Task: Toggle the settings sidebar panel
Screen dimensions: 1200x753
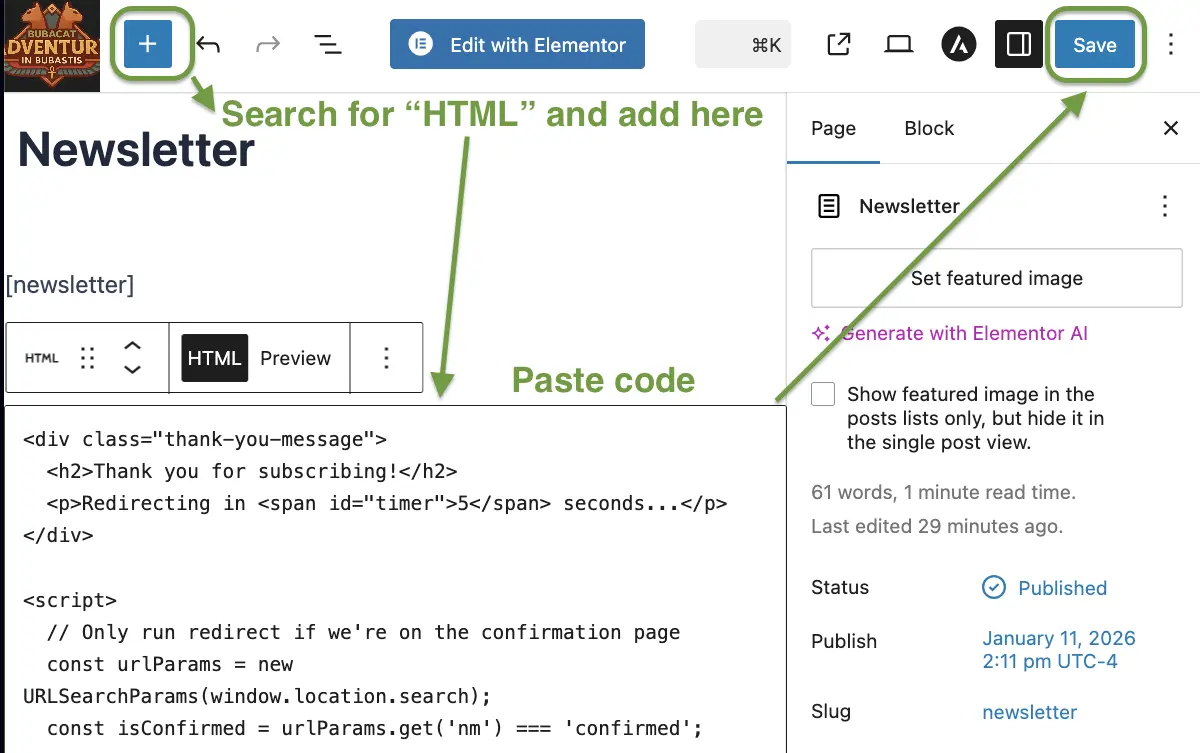Action: [1018, 44]
